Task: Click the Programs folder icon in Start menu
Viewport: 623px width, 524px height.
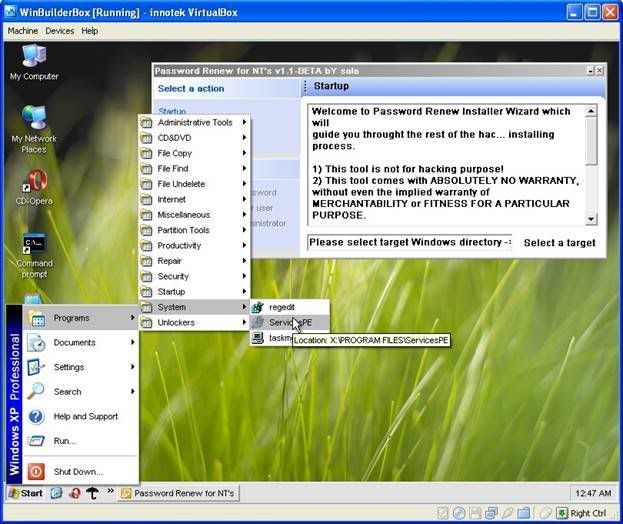Action: point(36,318)
